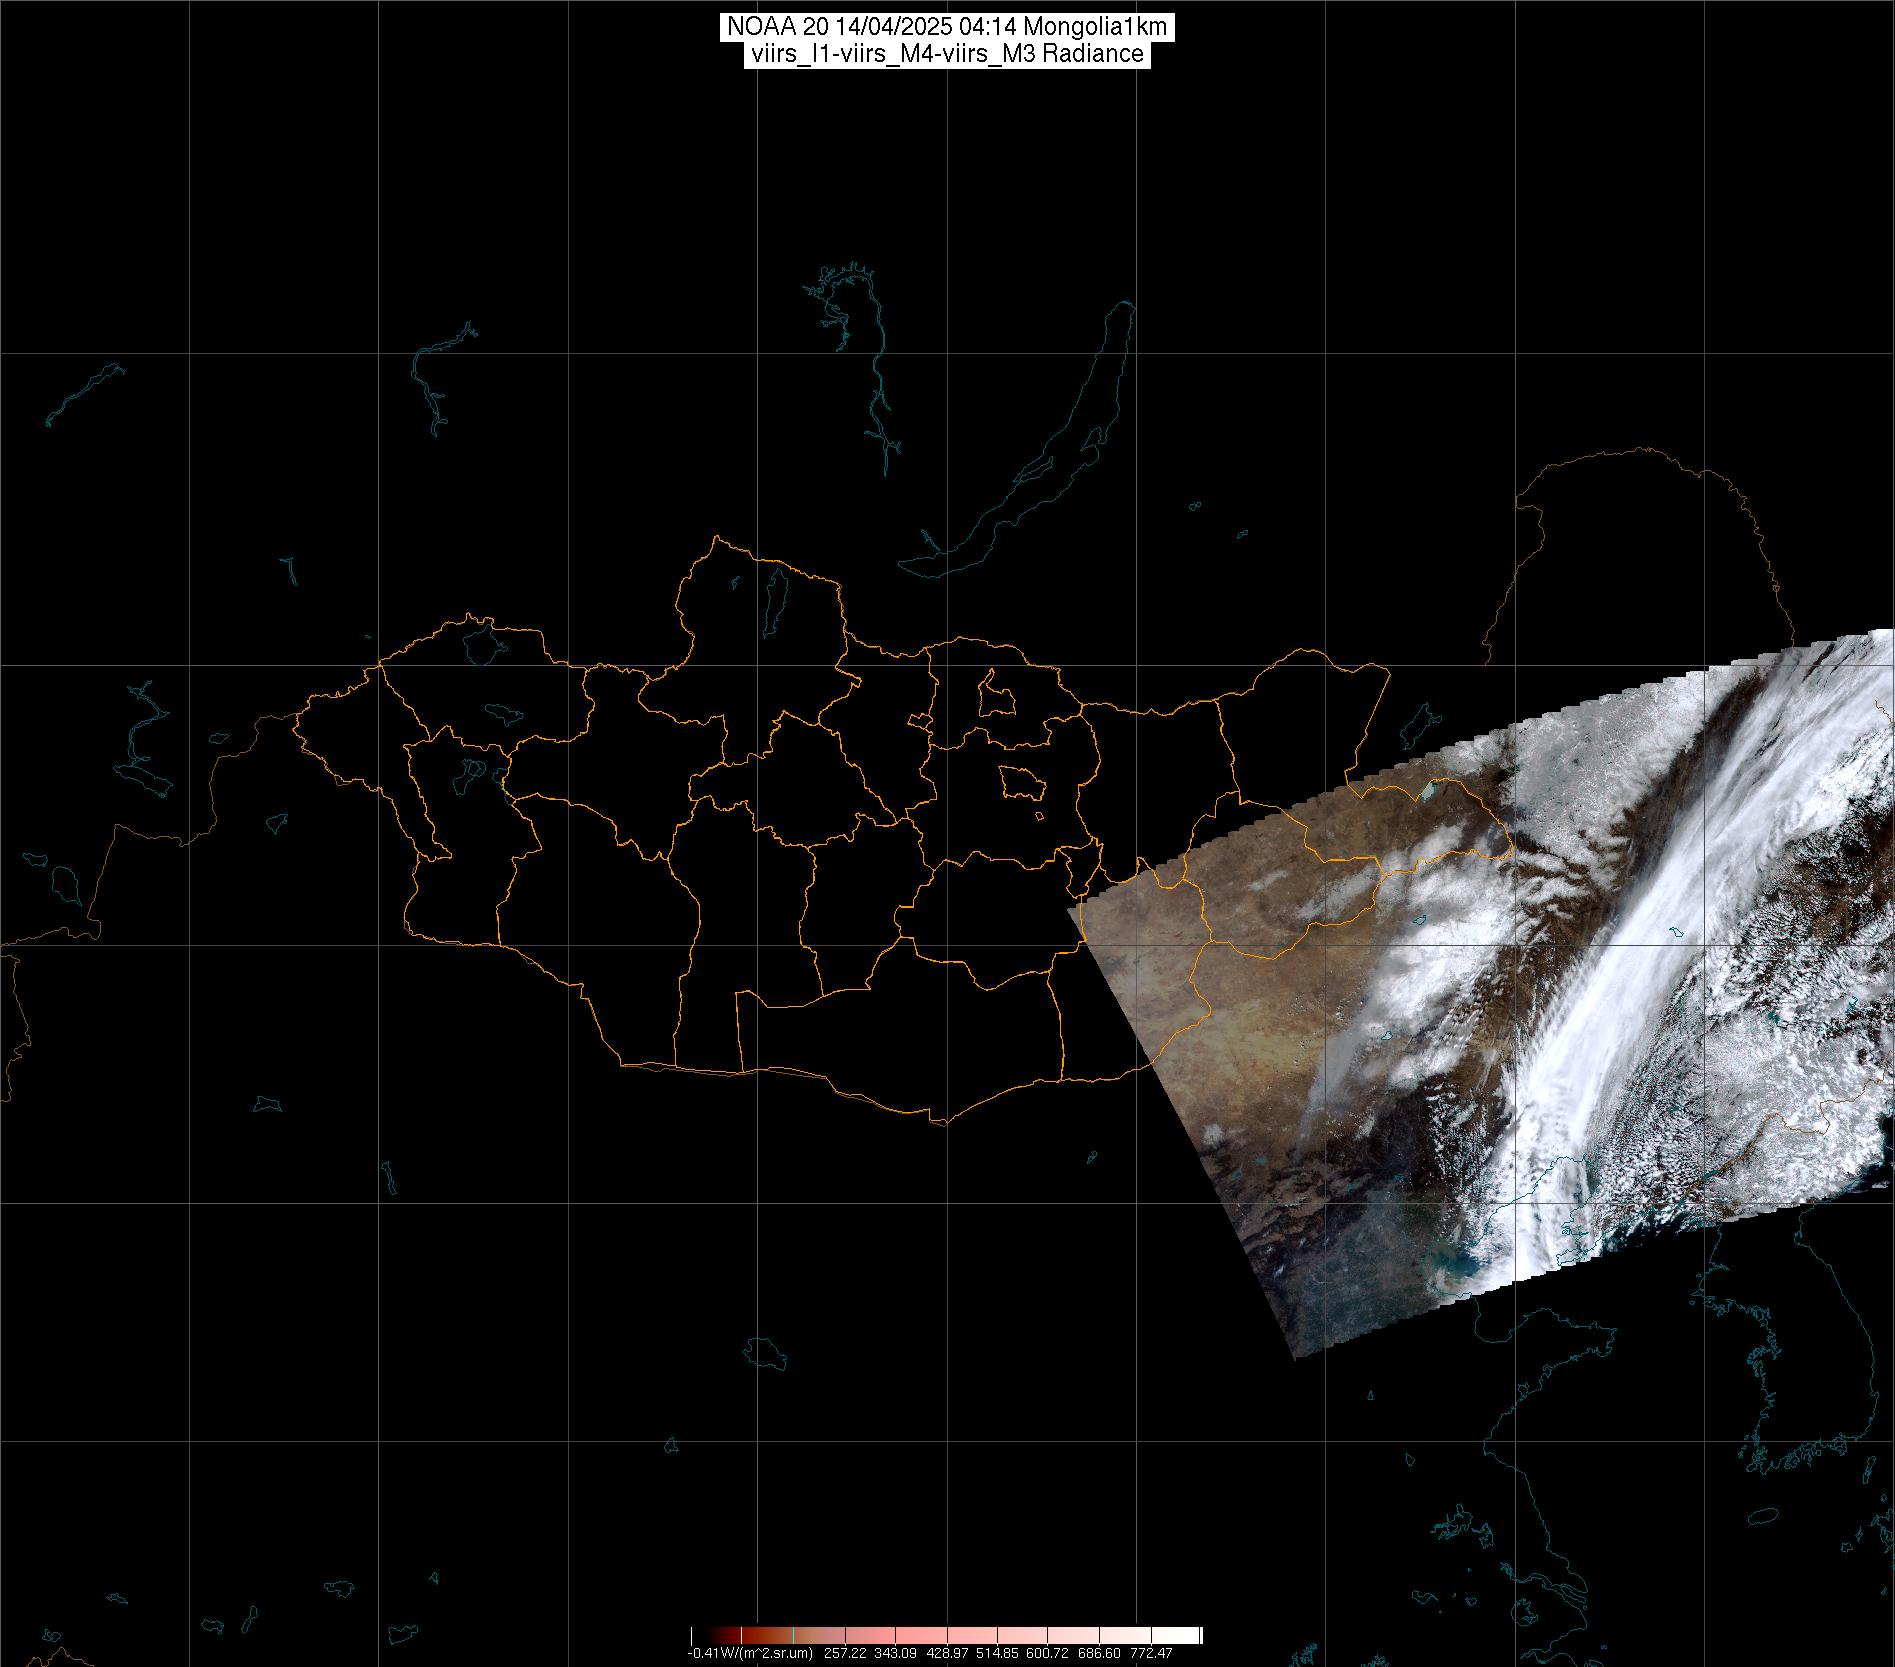1895x1667 pixels.
Task: Click the viirs_I1-viirs_M4-viirs_M3 Radiance subtitle
Action: click(946, 54)
